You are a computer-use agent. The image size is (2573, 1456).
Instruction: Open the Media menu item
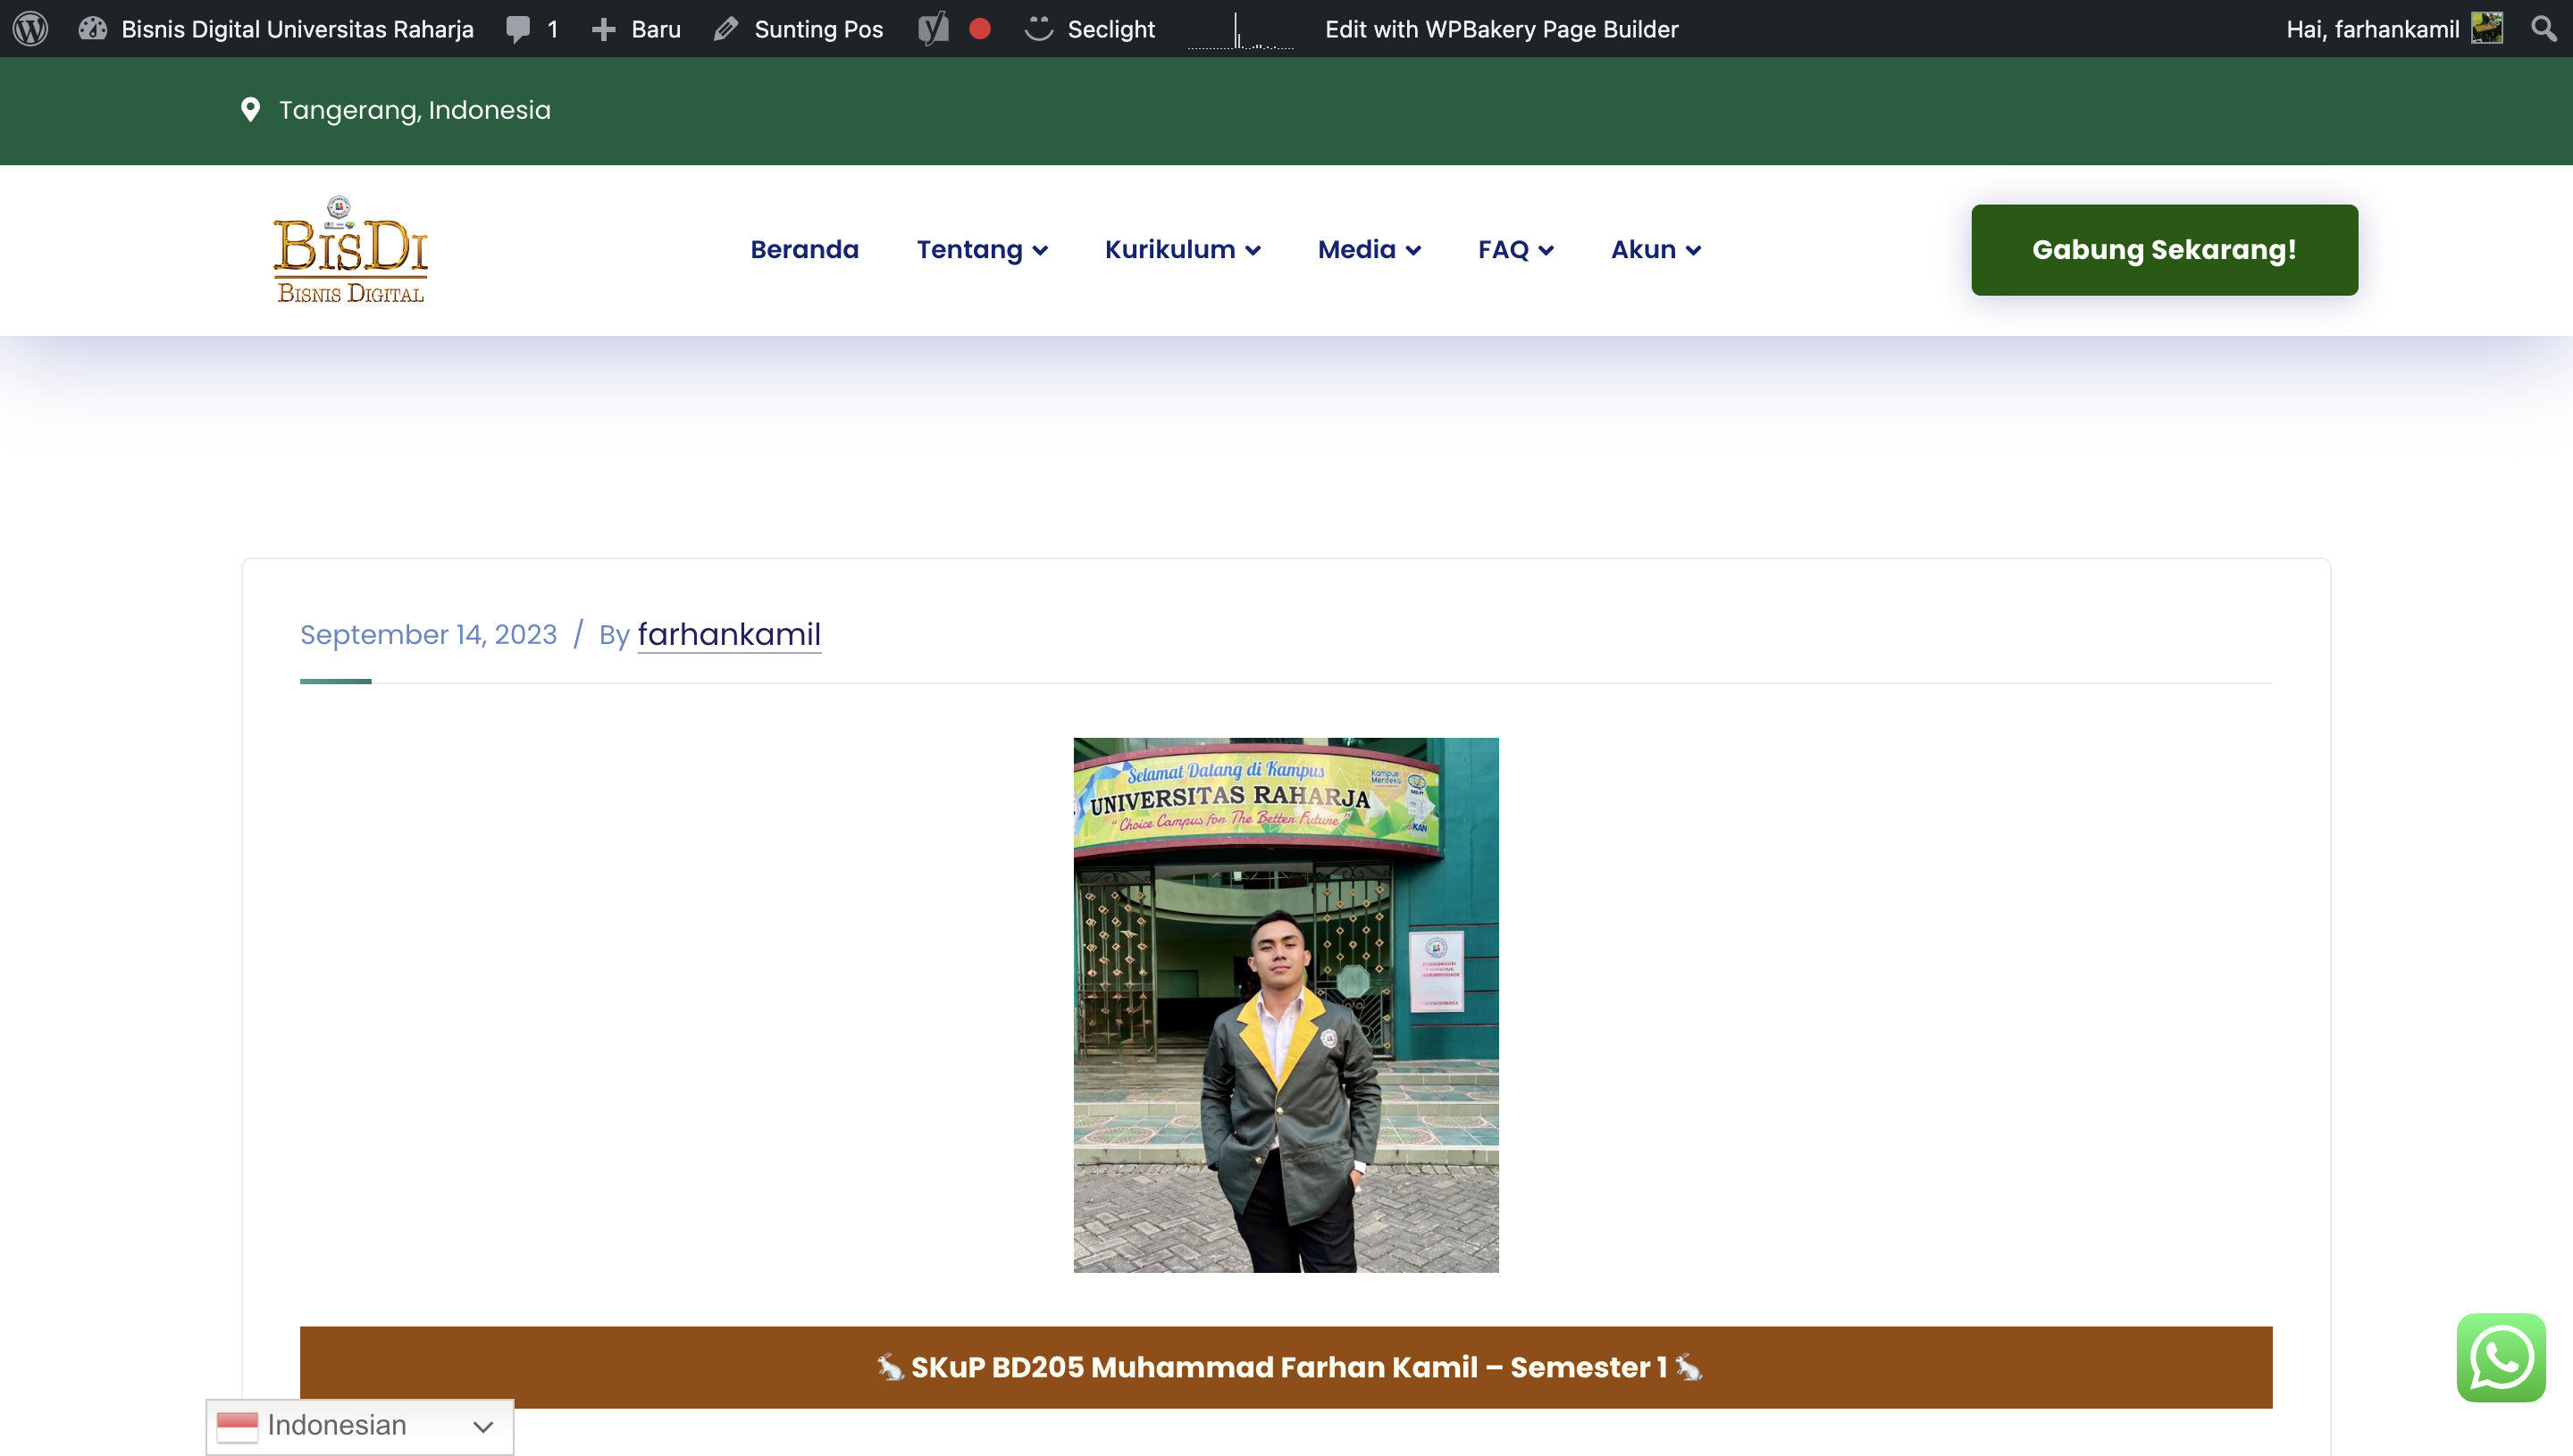pyautogui.click(x=1356, y=249)
